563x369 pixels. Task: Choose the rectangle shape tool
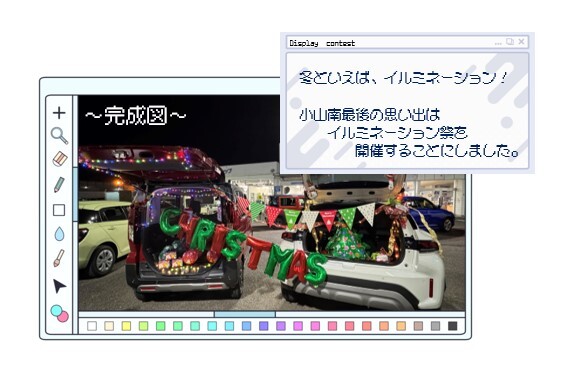click(x=59, y=210)
